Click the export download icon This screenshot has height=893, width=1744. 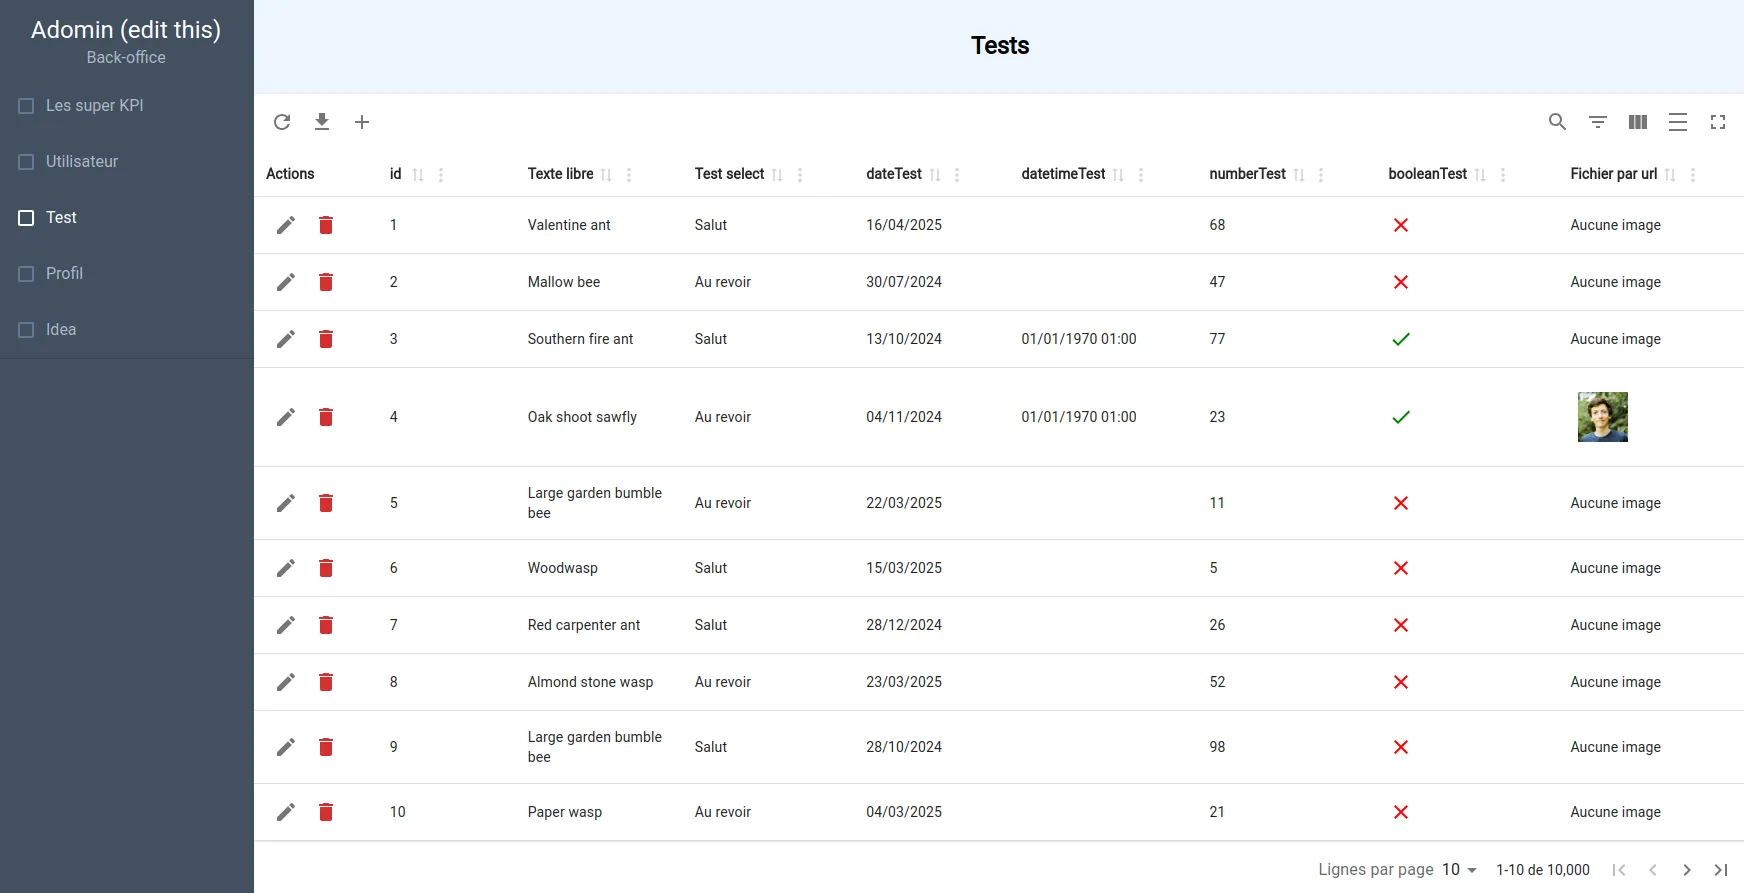click(x=322, y=122)
